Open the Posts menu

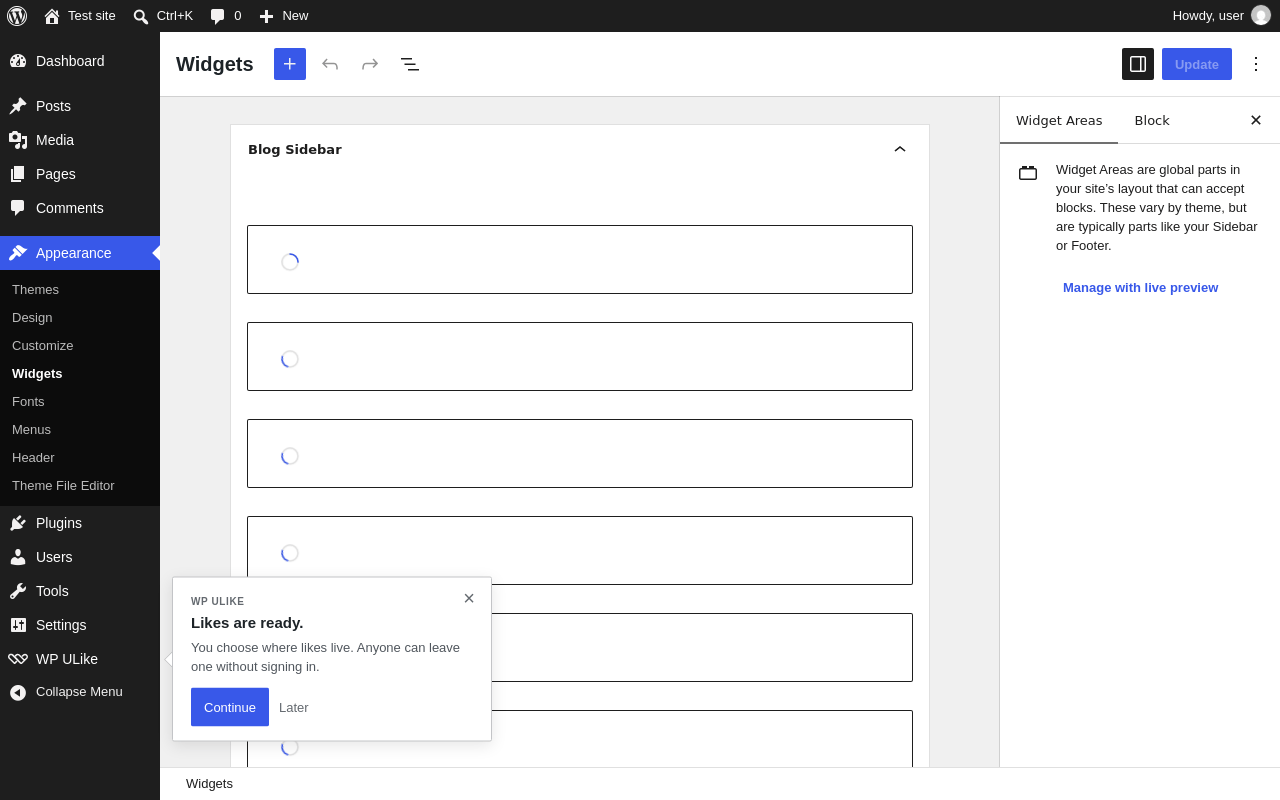pos(80,106)
